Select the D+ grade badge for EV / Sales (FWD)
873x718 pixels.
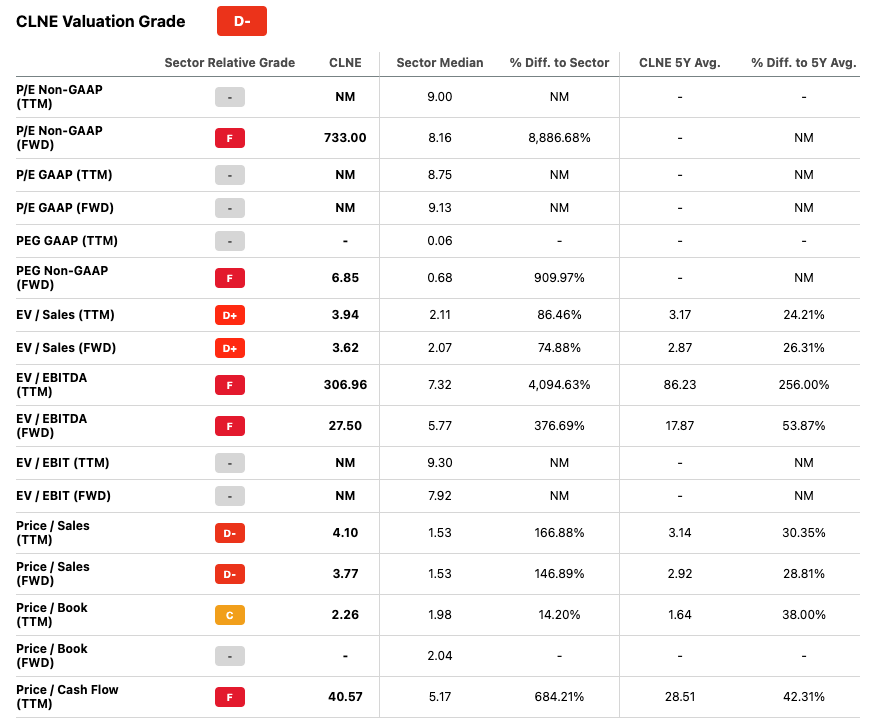tap(229, 348)
